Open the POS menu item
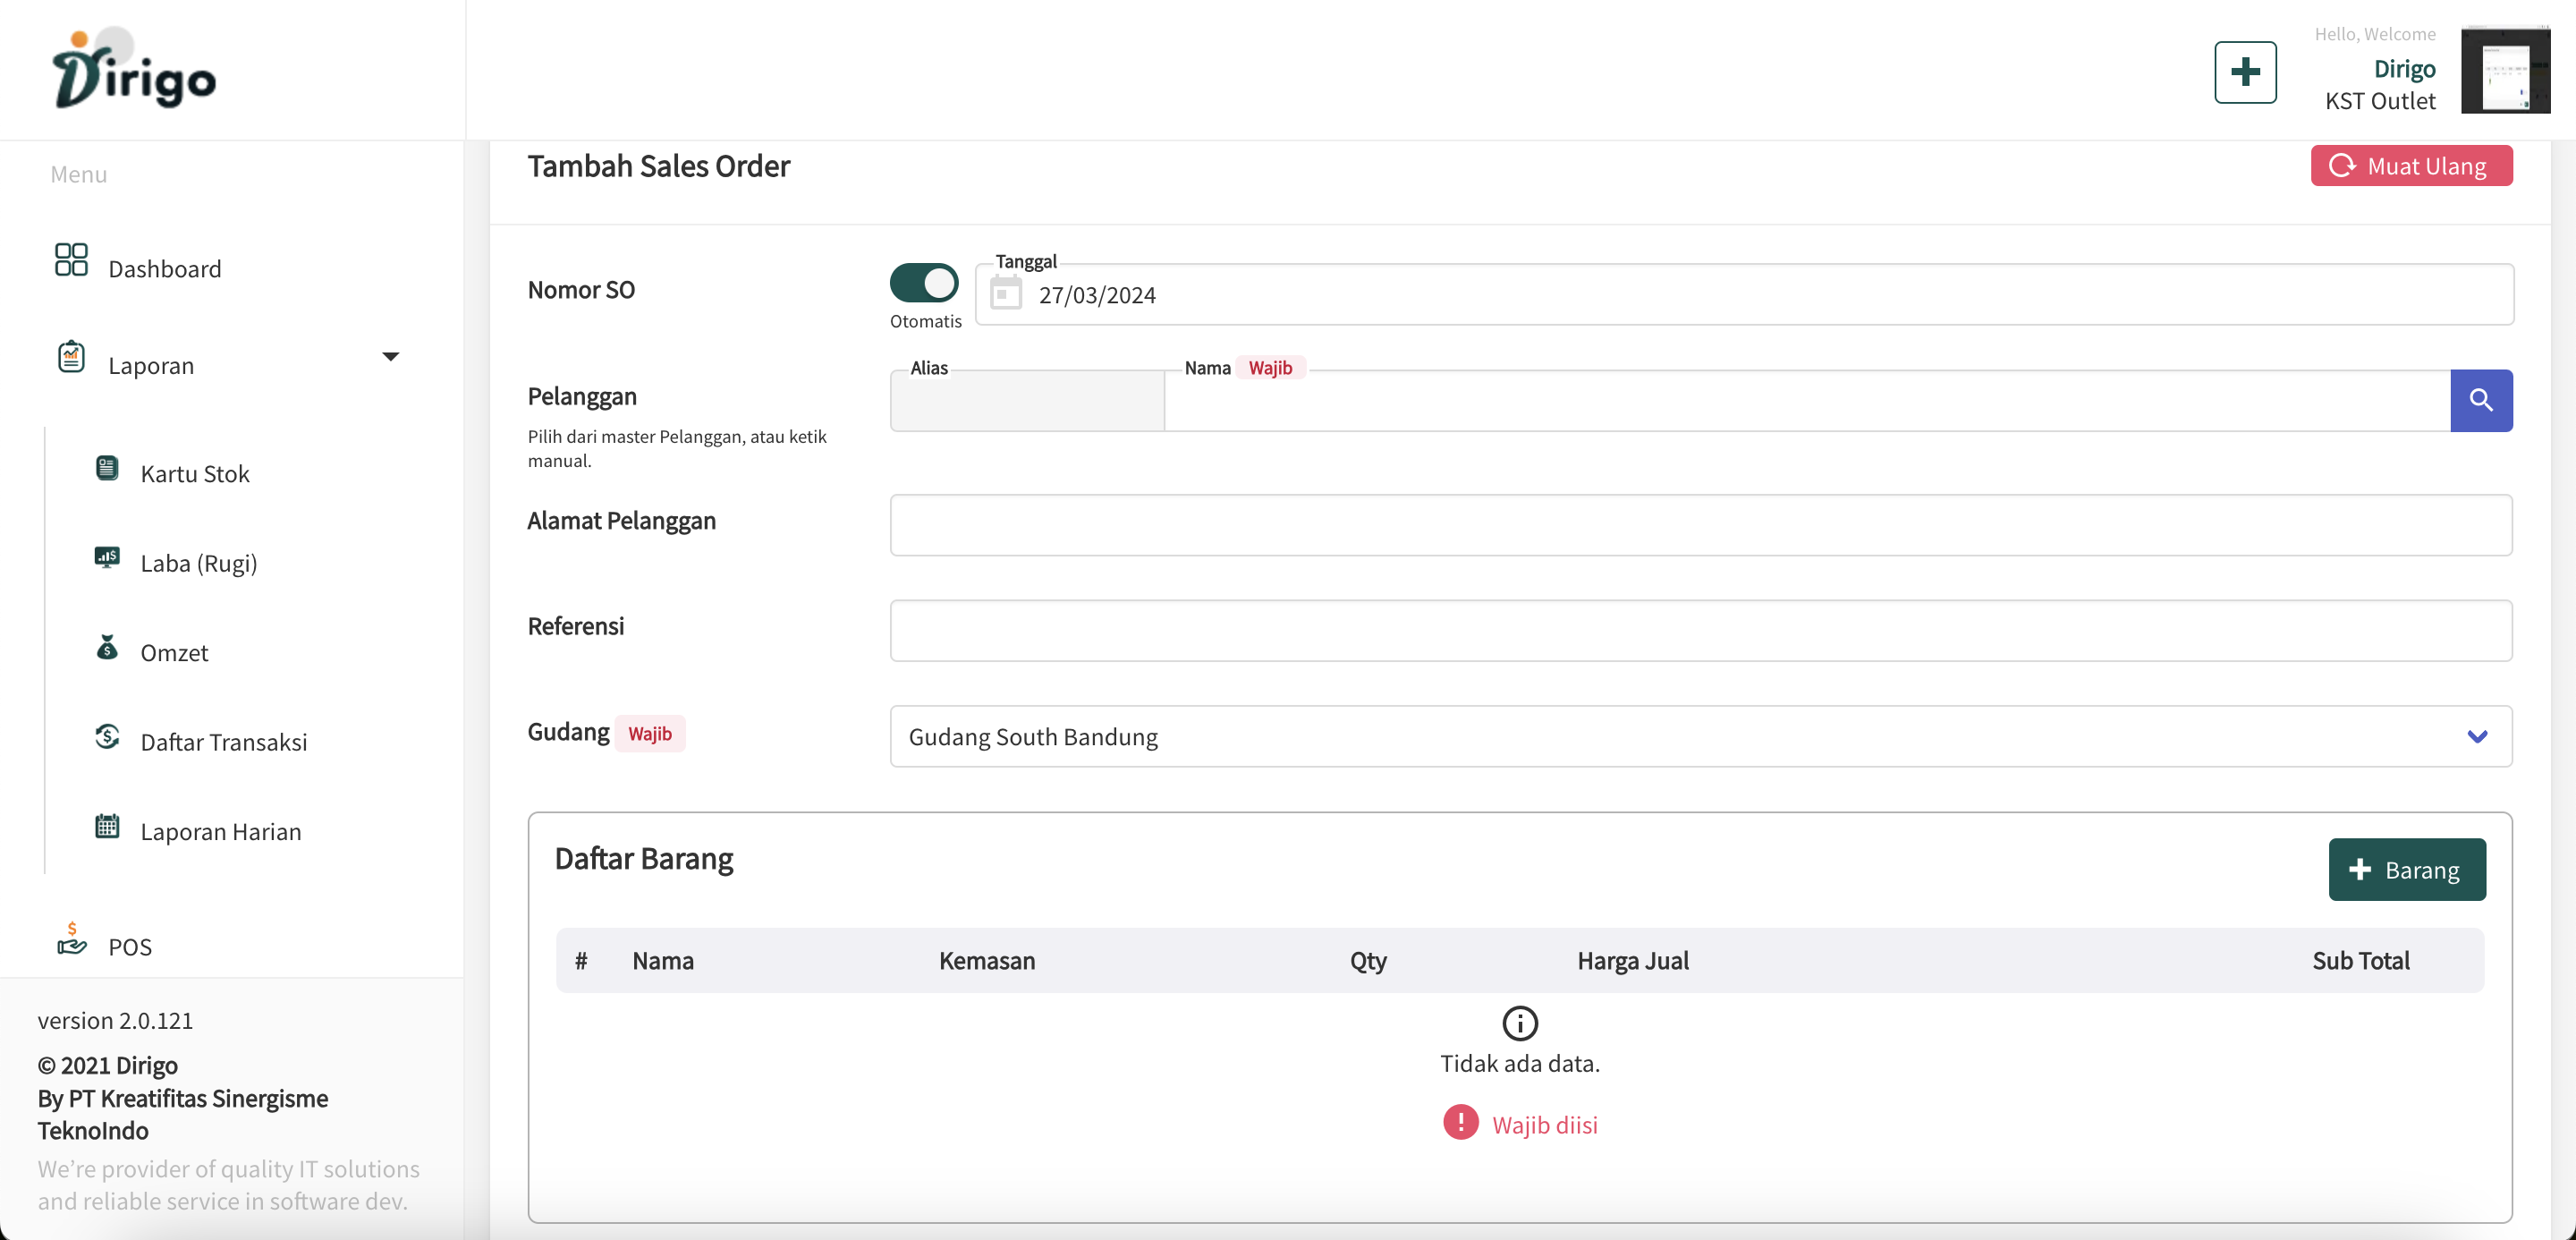Viewport: 2576px width, 1240px height. coord(130,946)
